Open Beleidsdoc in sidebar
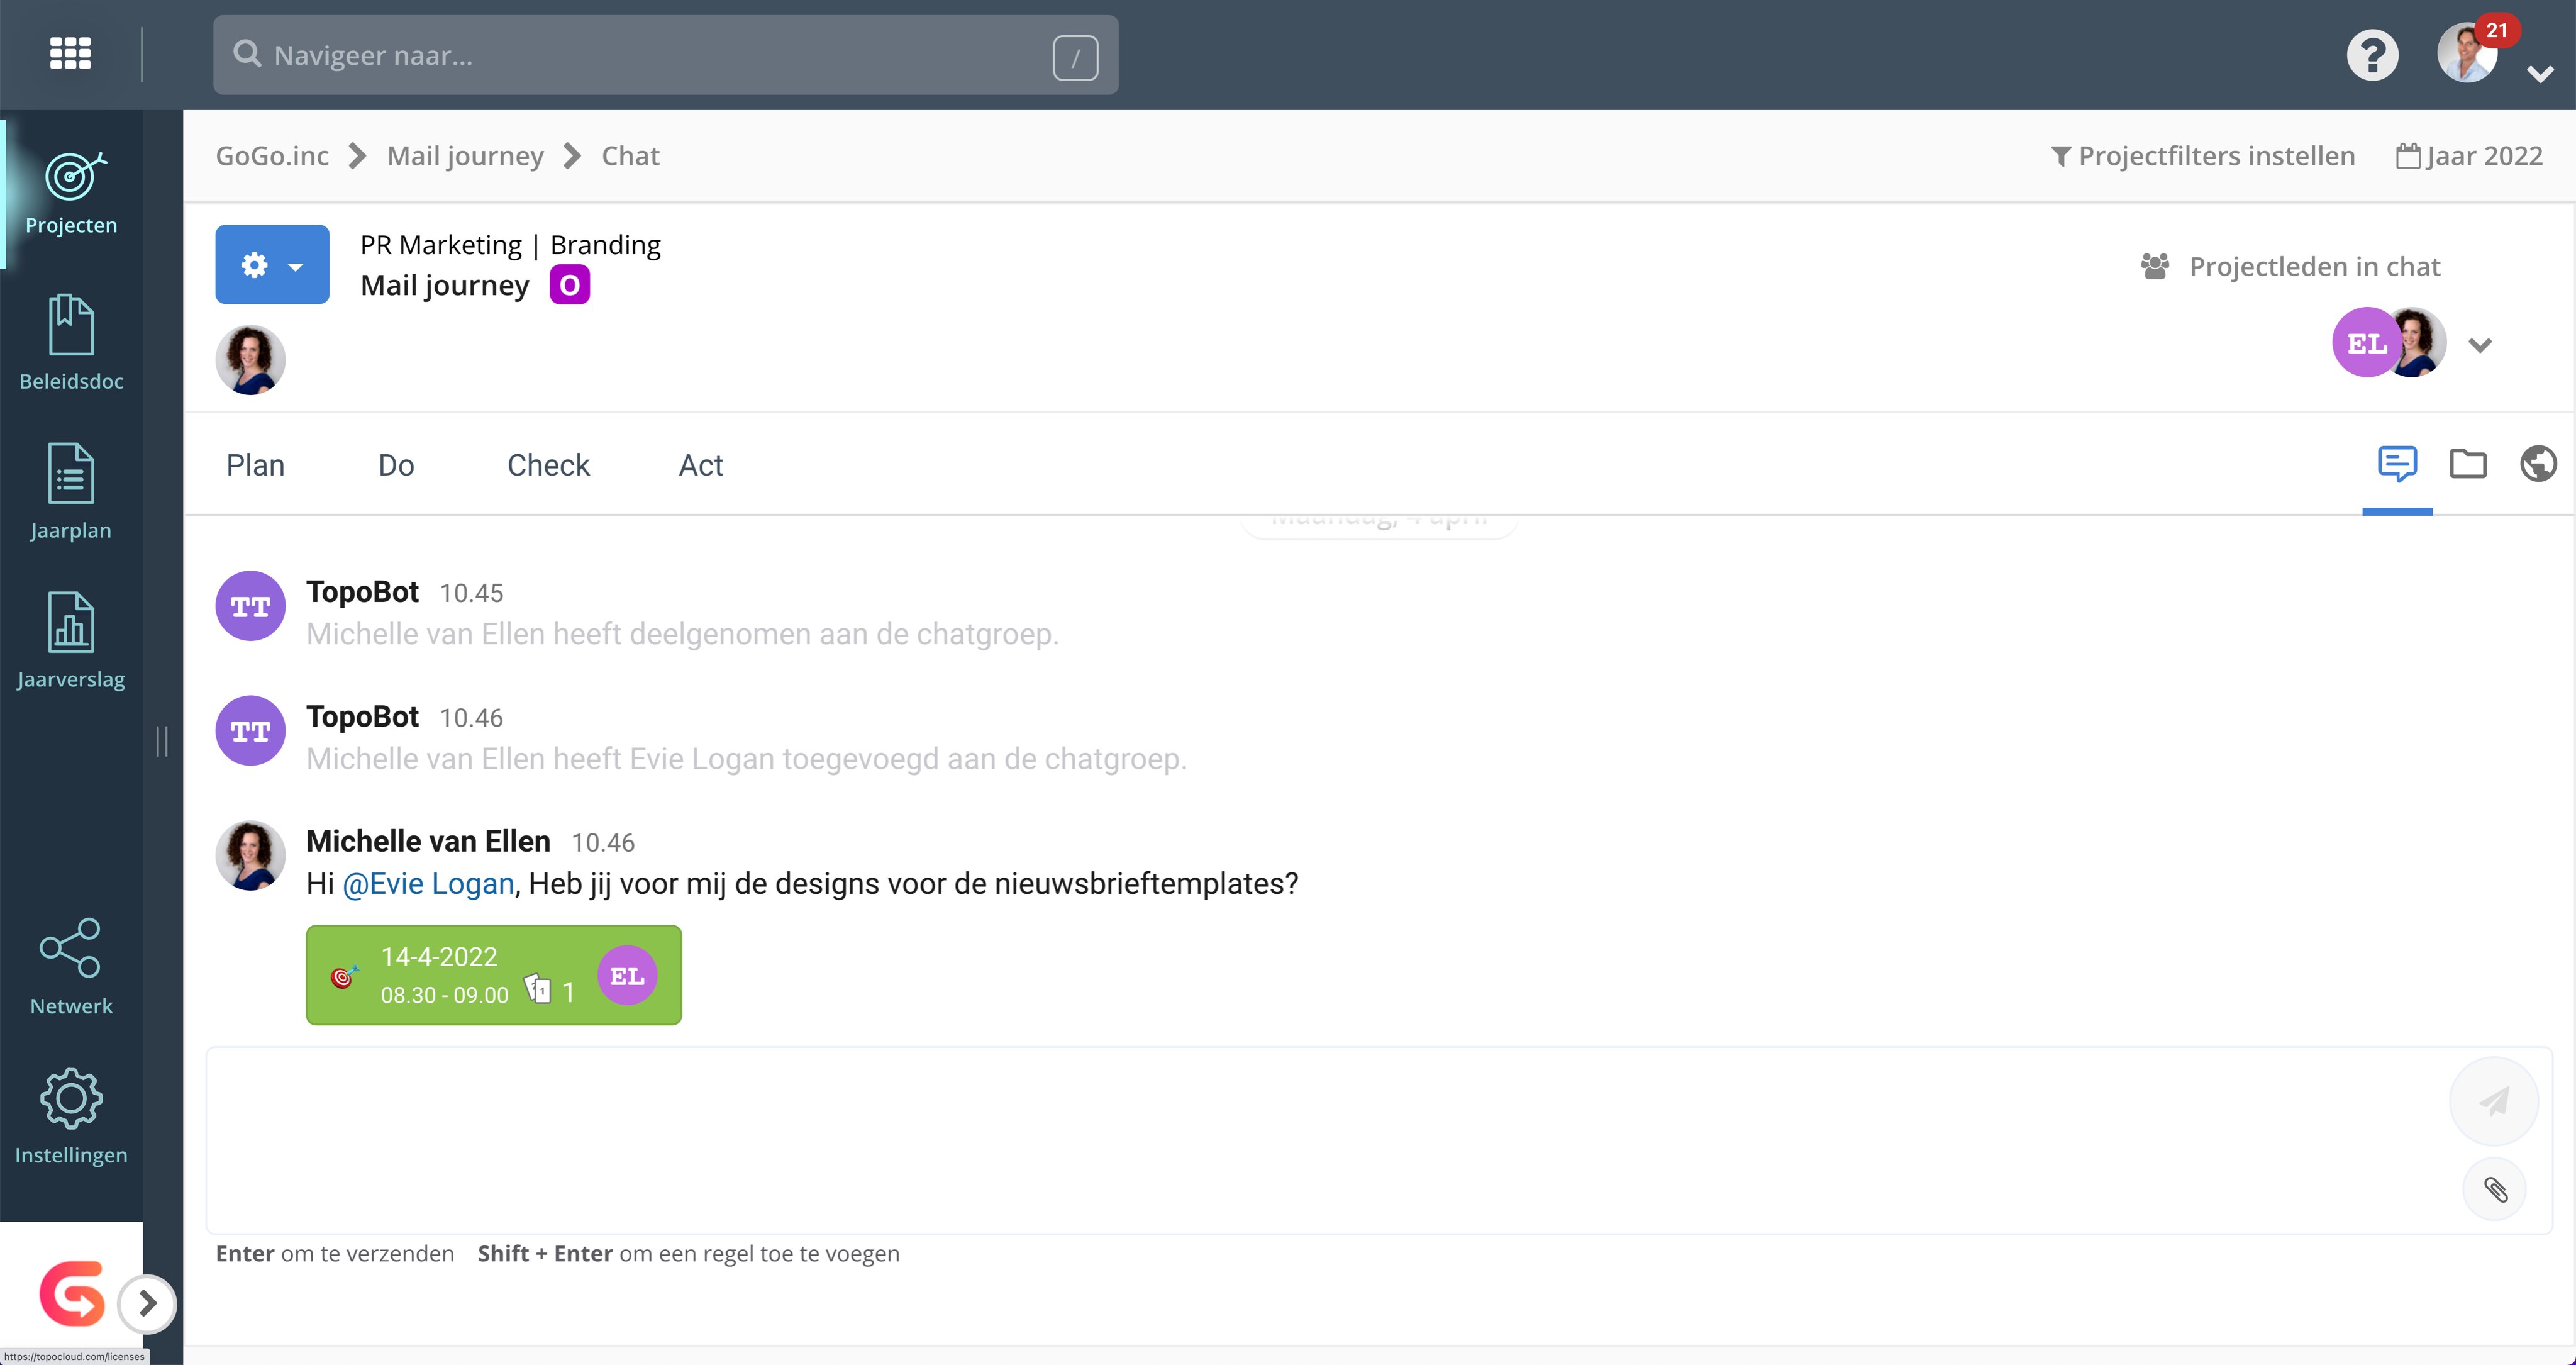Image resolution: width=2576 pixels, height=1365 pixels. pyautogui.click(x=71, y=343)
